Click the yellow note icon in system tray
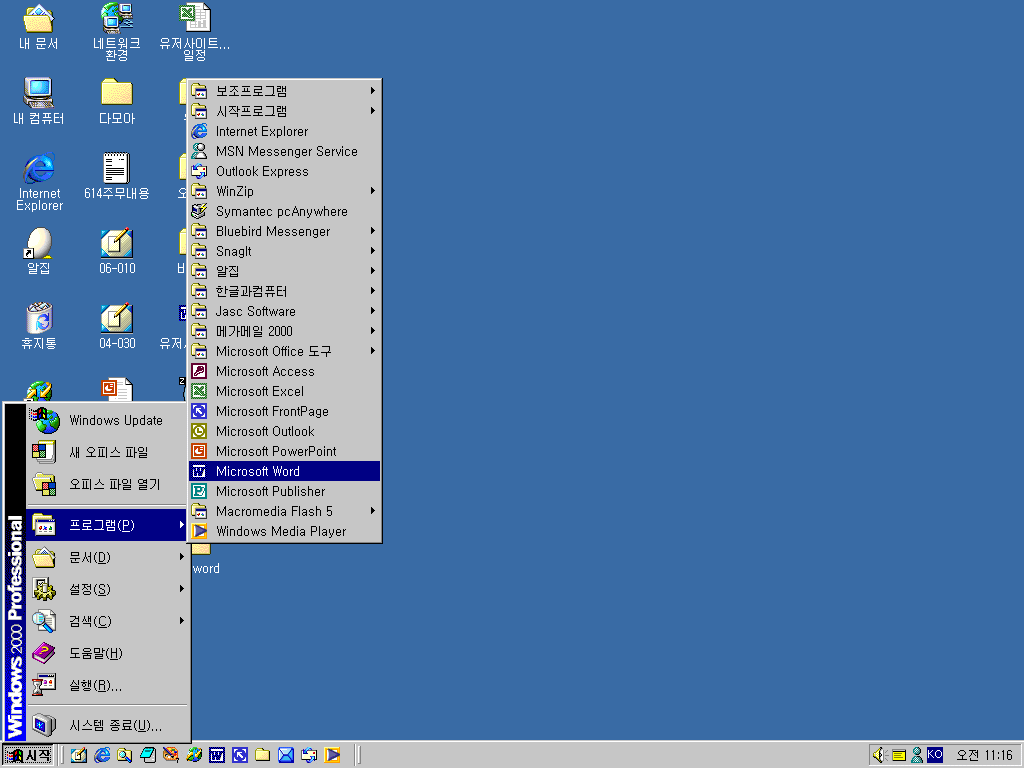This screenshot has height=768, width=1024. (899, 755)
